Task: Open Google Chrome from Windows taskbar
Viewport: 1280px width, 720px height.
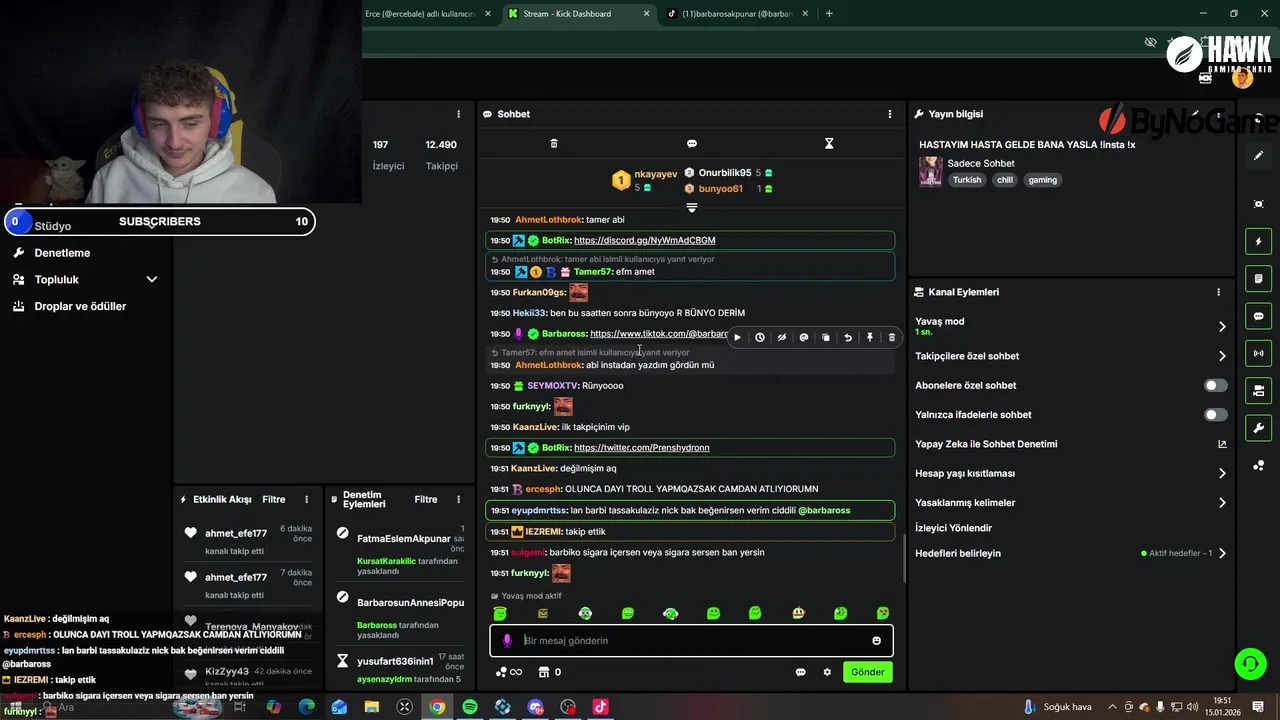Action: 437,707
